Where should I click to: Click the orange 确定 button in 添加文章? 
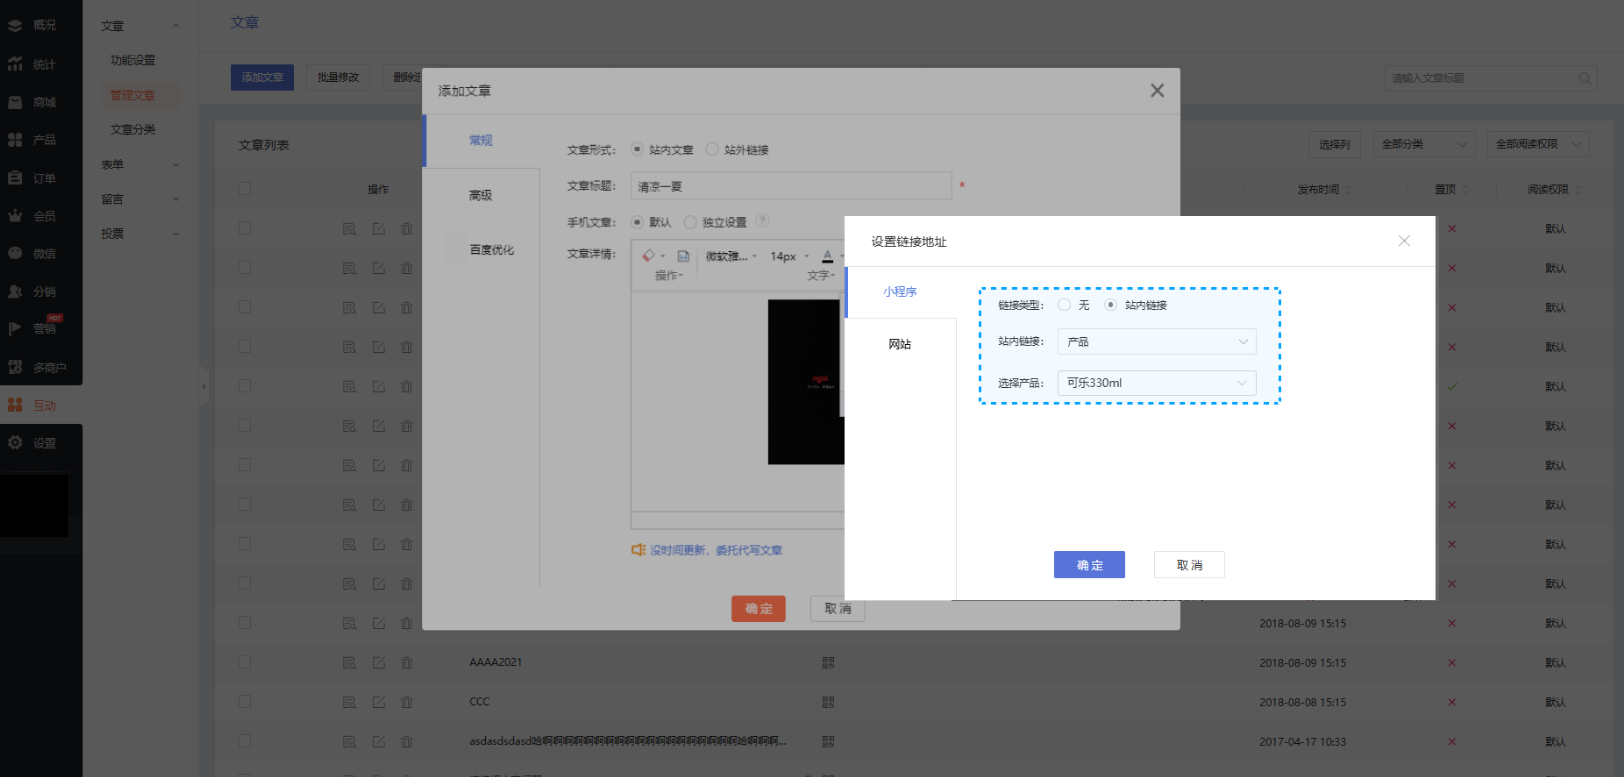pyautogui.click(x=758, y=609)
